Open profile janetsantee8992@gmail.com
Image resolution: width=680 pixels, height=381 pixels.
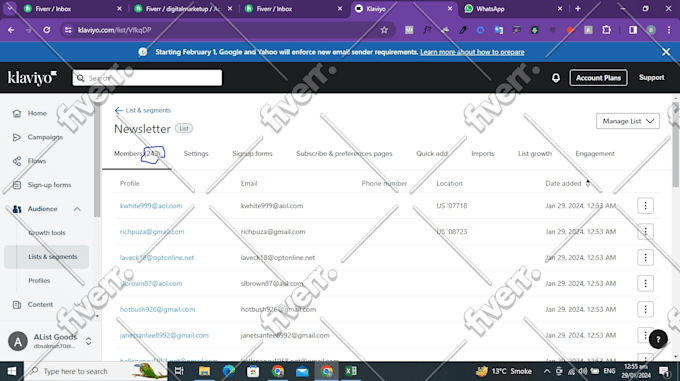(164, 335)
